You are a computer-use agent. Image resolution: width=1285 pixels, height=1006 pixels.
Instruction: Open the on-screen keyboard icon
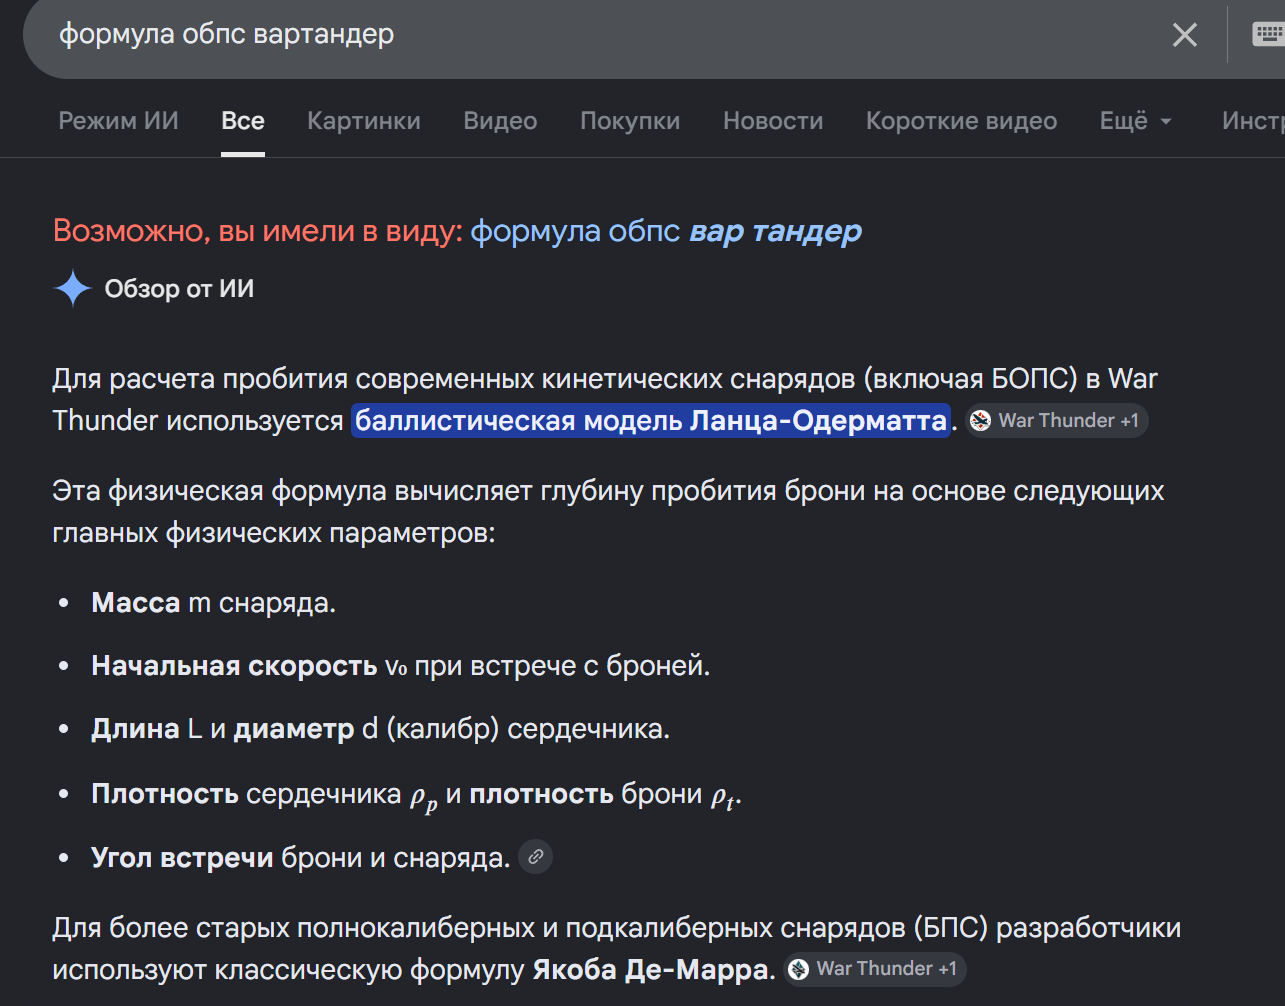pos(1268,34)
